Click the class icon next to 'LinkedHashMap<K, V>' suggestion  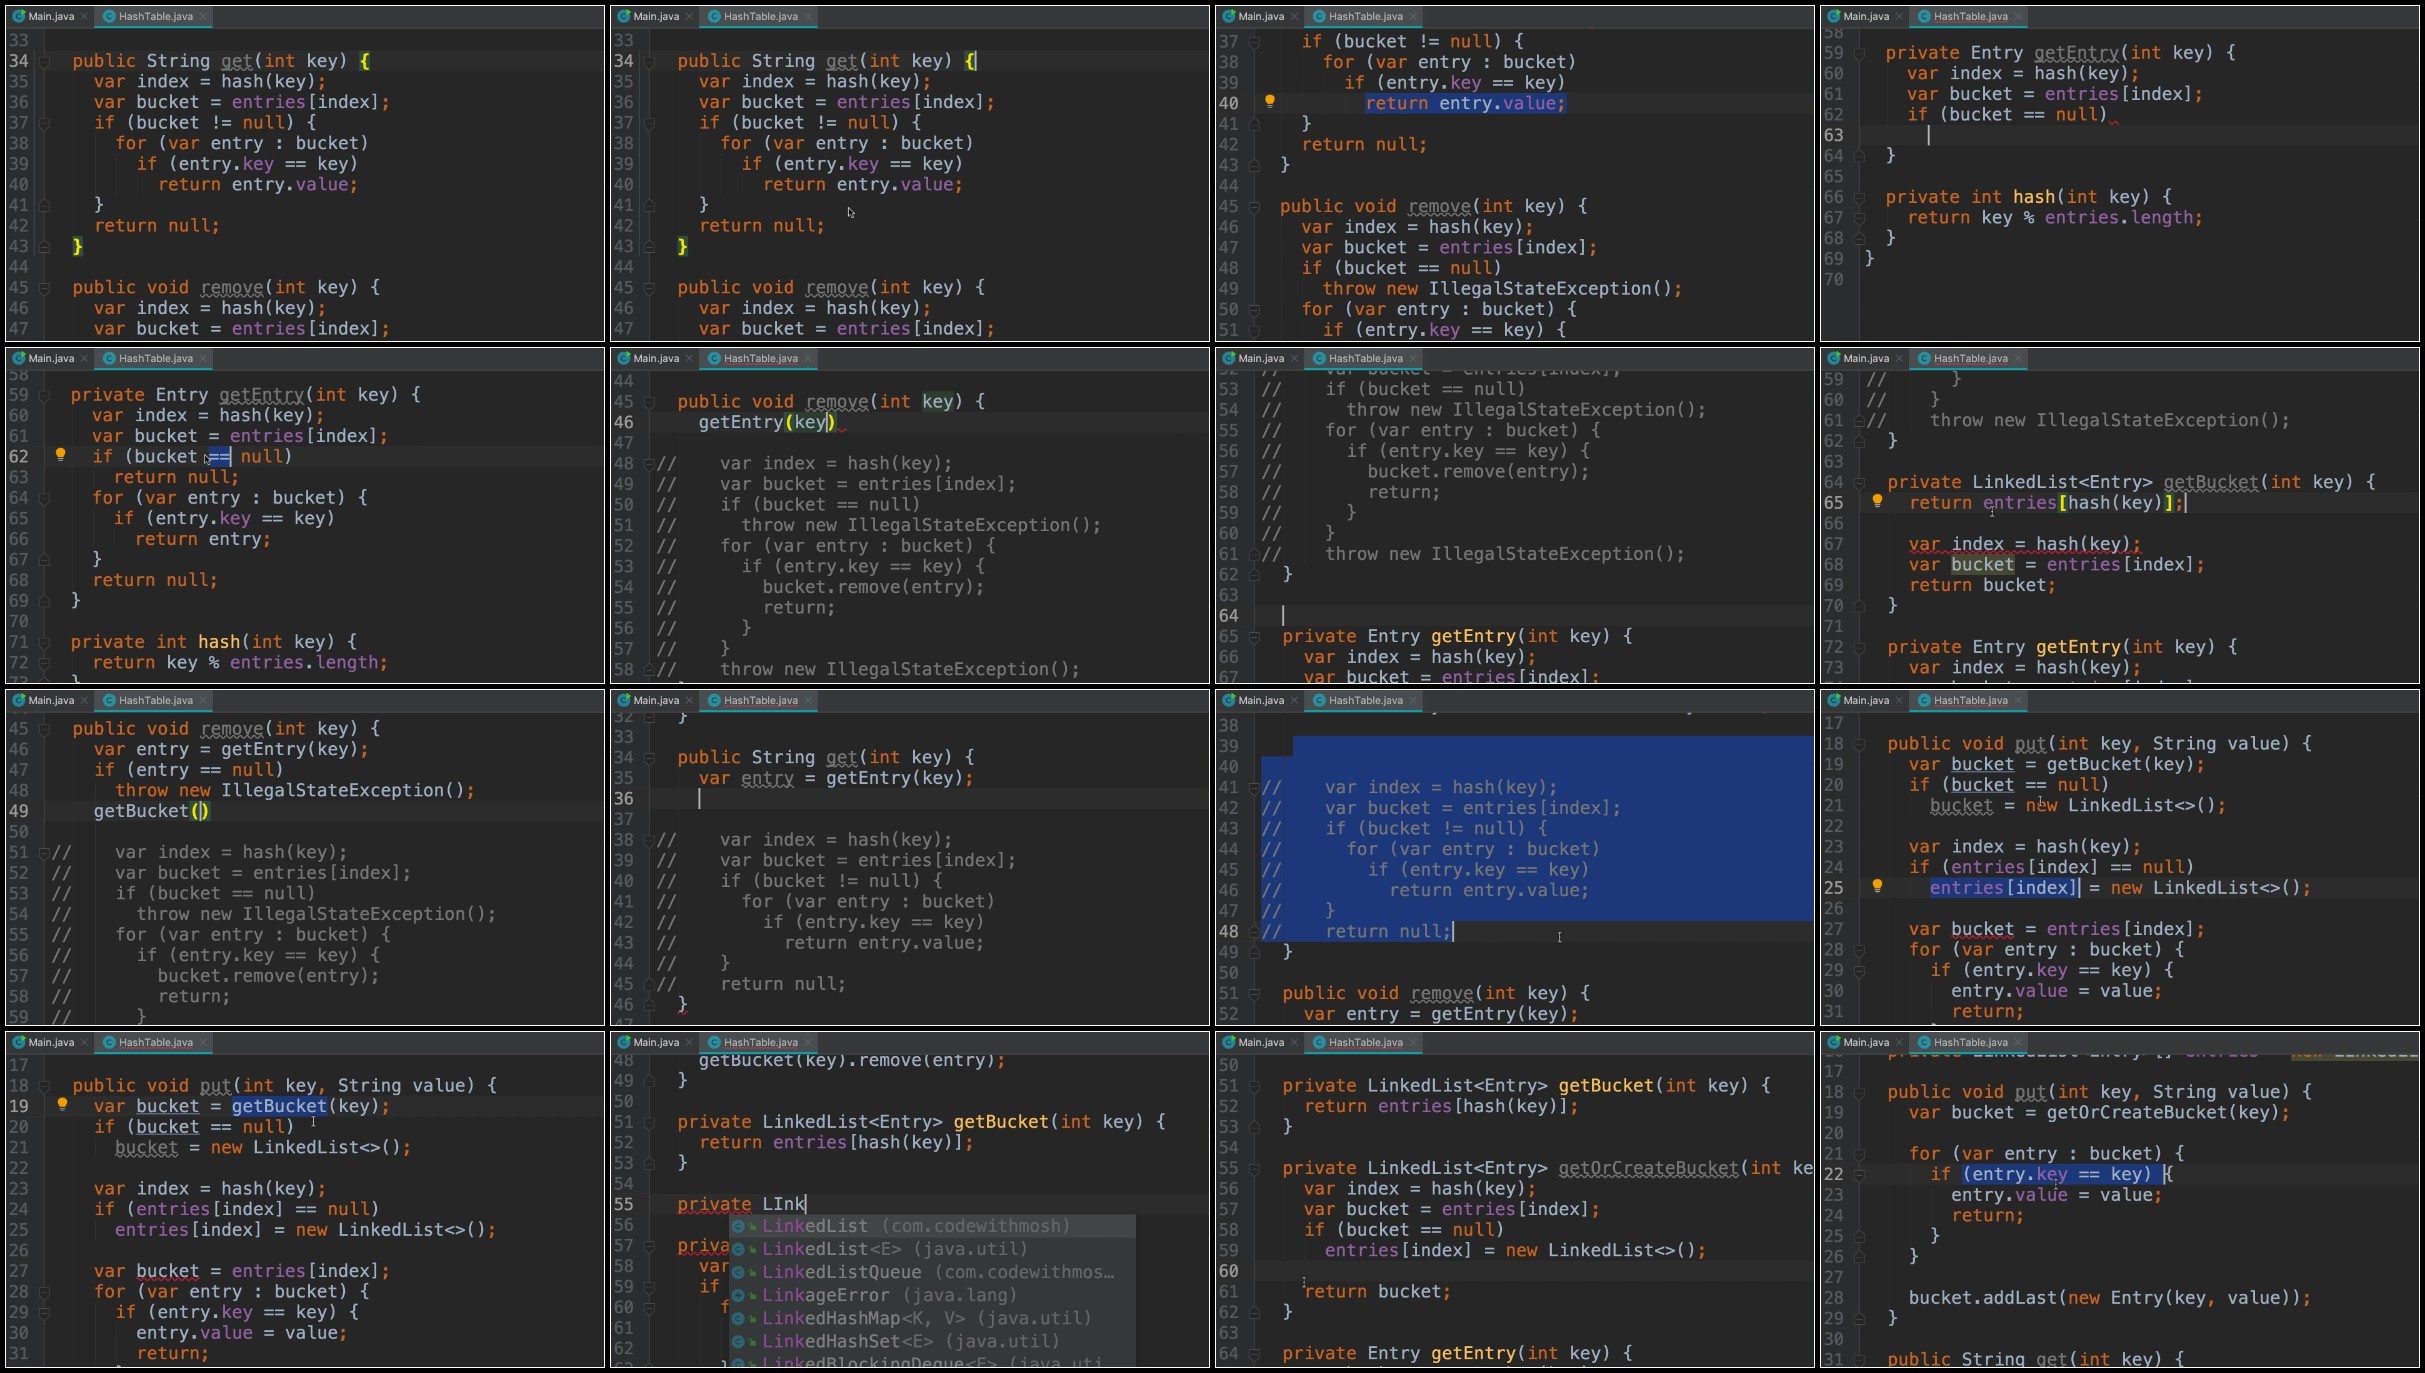738,1318
